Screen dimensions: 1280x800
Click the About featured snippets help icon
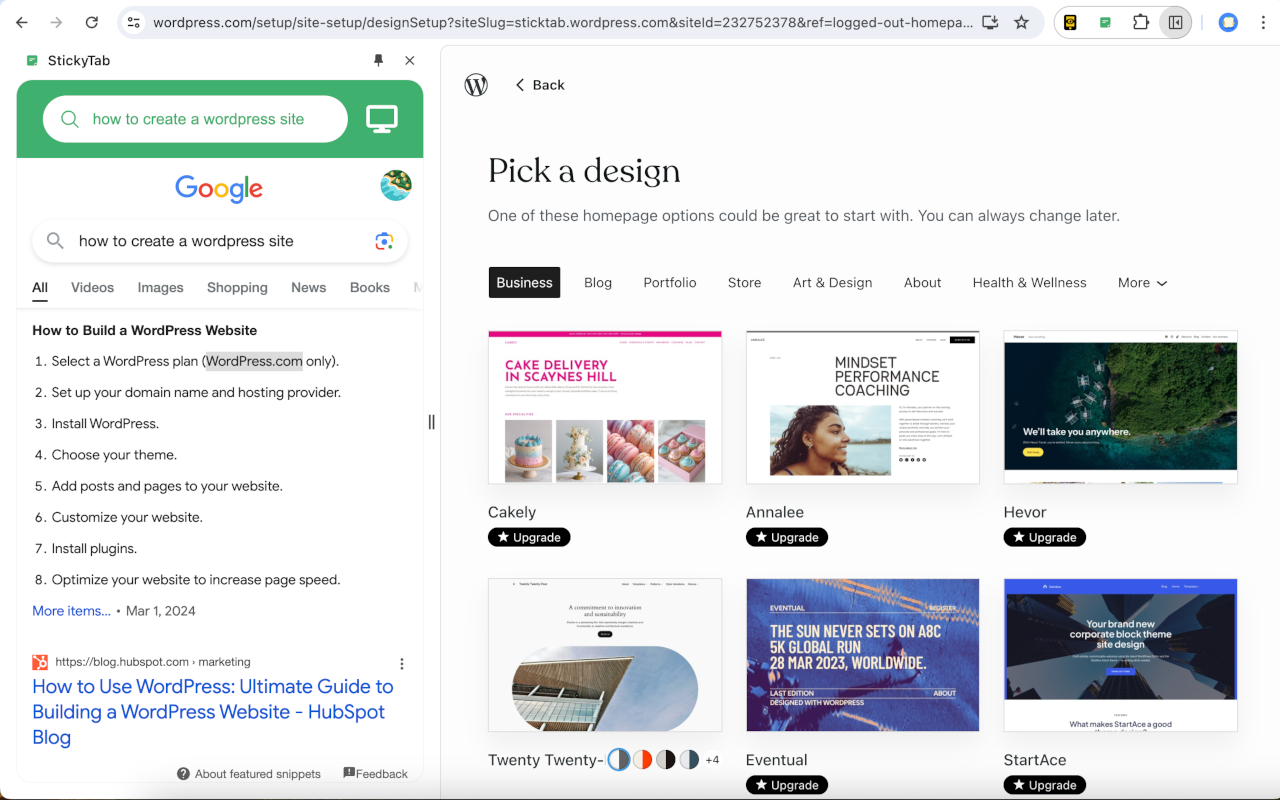click(184, 774)
